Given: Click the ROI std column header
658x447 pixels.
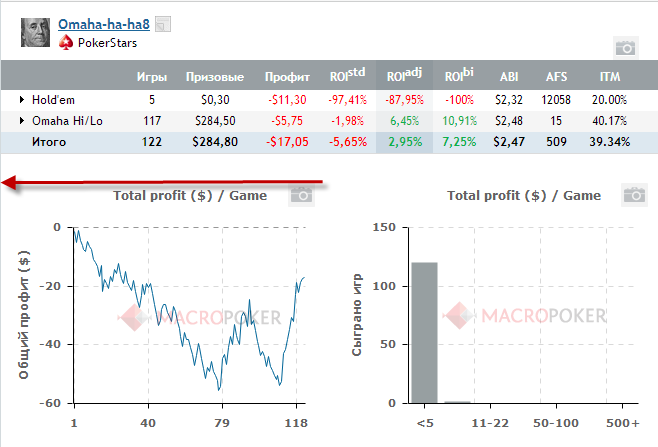Looking at the screenshot, I should point(348,76).
